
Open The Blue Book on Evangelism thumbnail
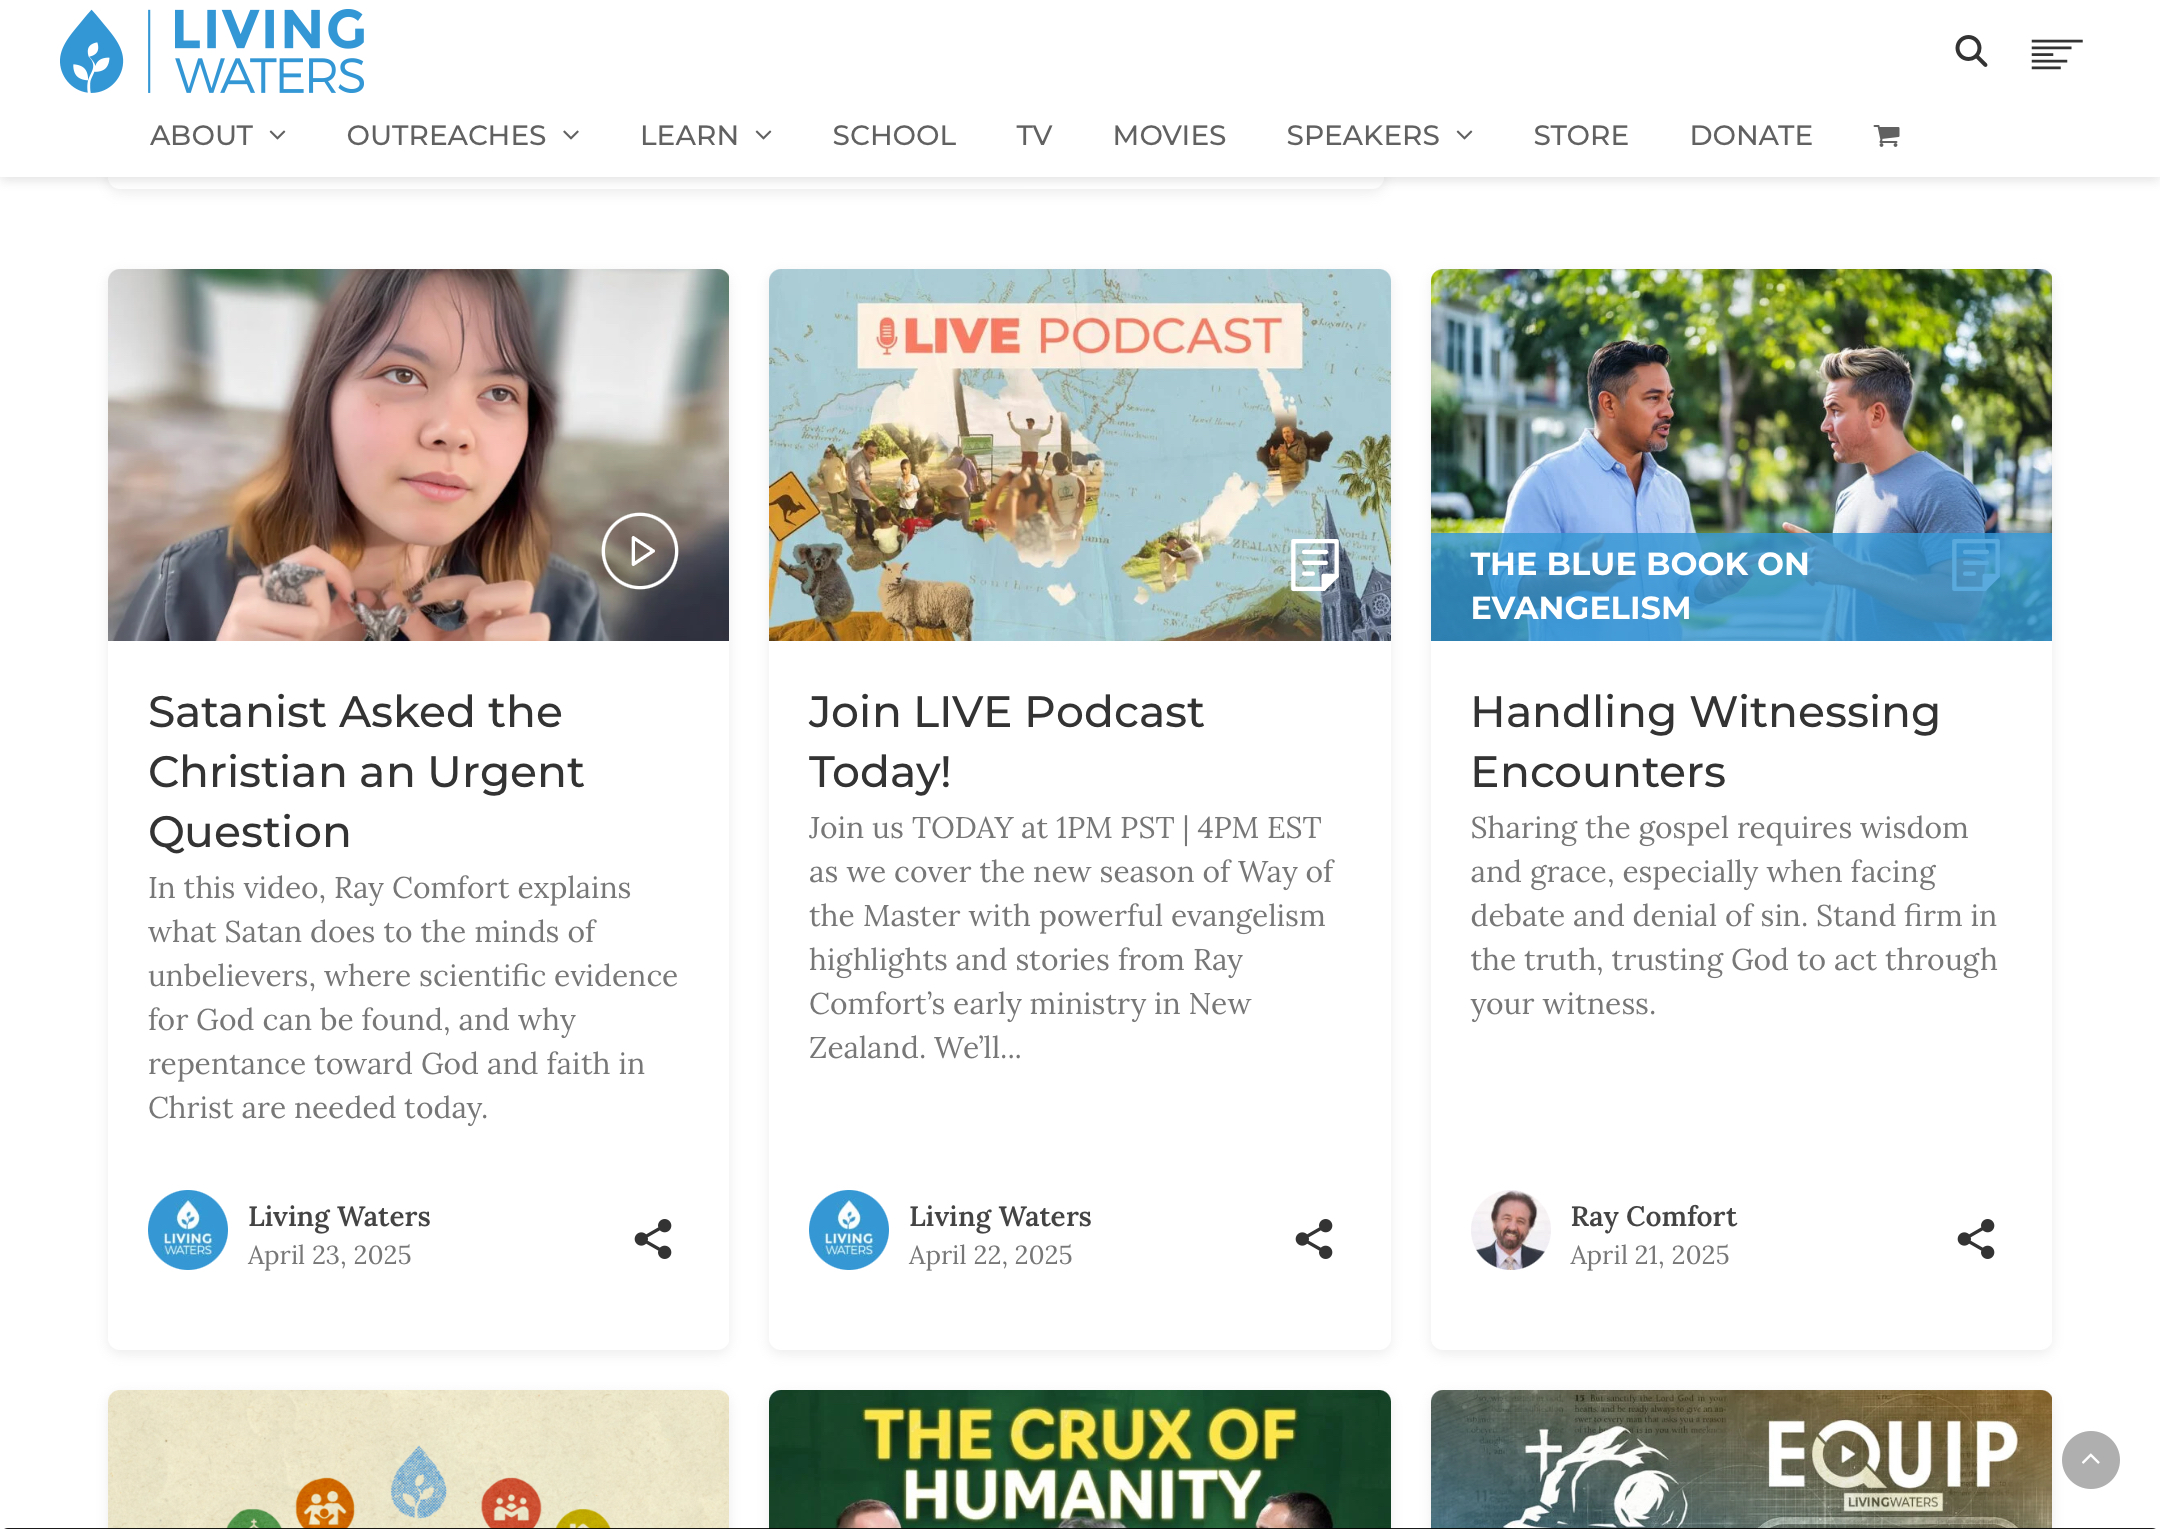tap(1741, 455)
